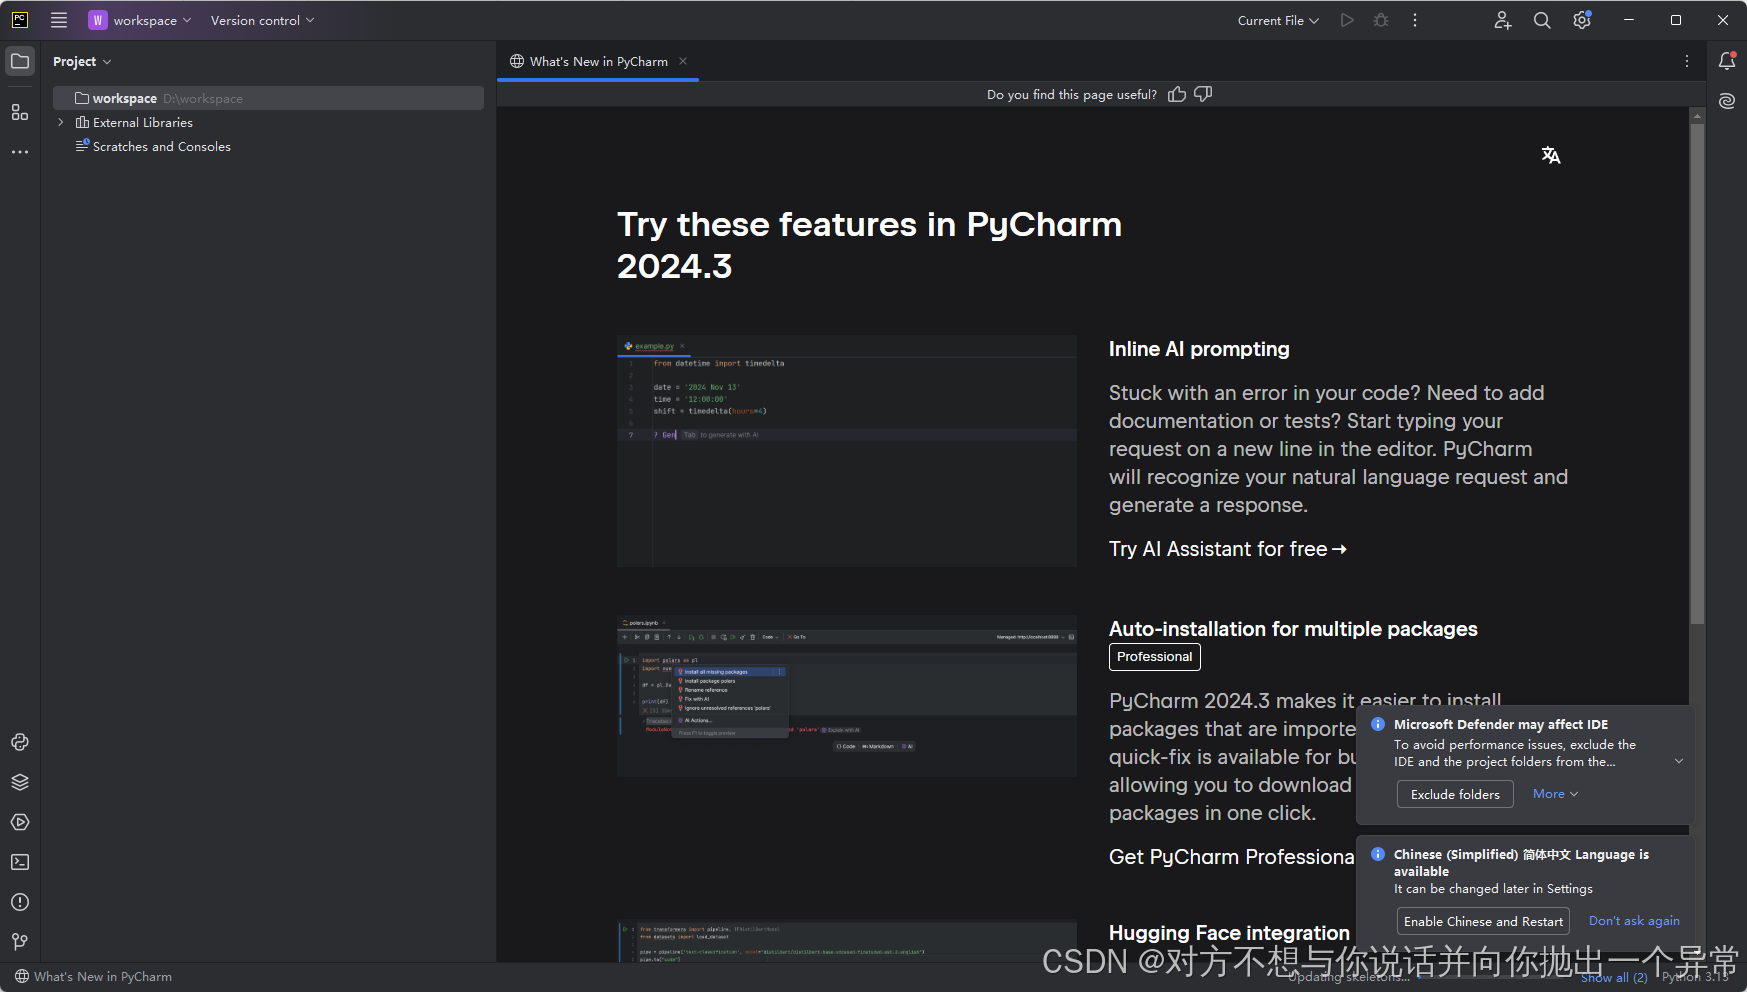The width and height of the screenshot is (1747, 992).
Task: Click the Auto-installation packages screenshot thumbnail
Action: (x=847, y=696)
